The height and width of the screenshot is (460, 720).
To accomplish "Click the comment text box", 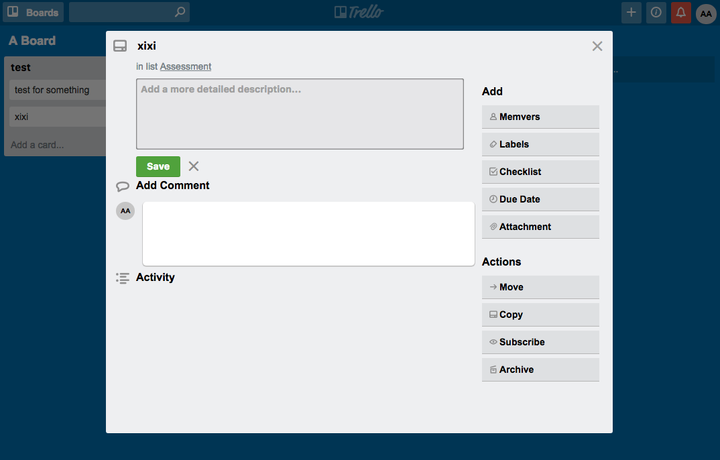I will [308, 234].
